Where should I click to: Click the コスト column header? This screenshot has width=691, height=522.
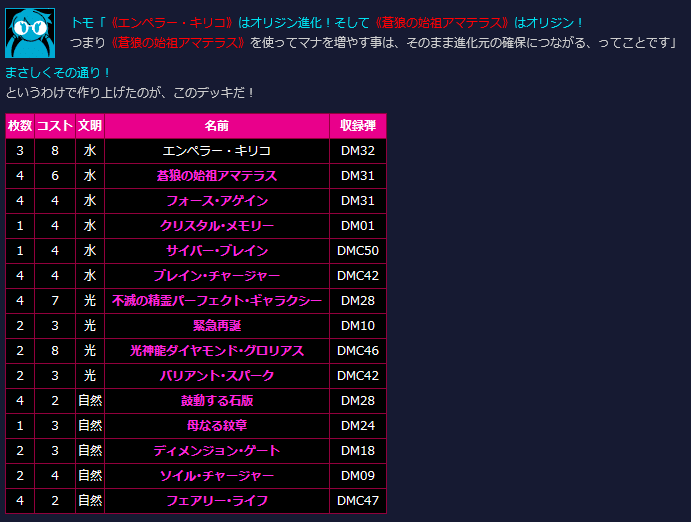[x=55, y=126]
